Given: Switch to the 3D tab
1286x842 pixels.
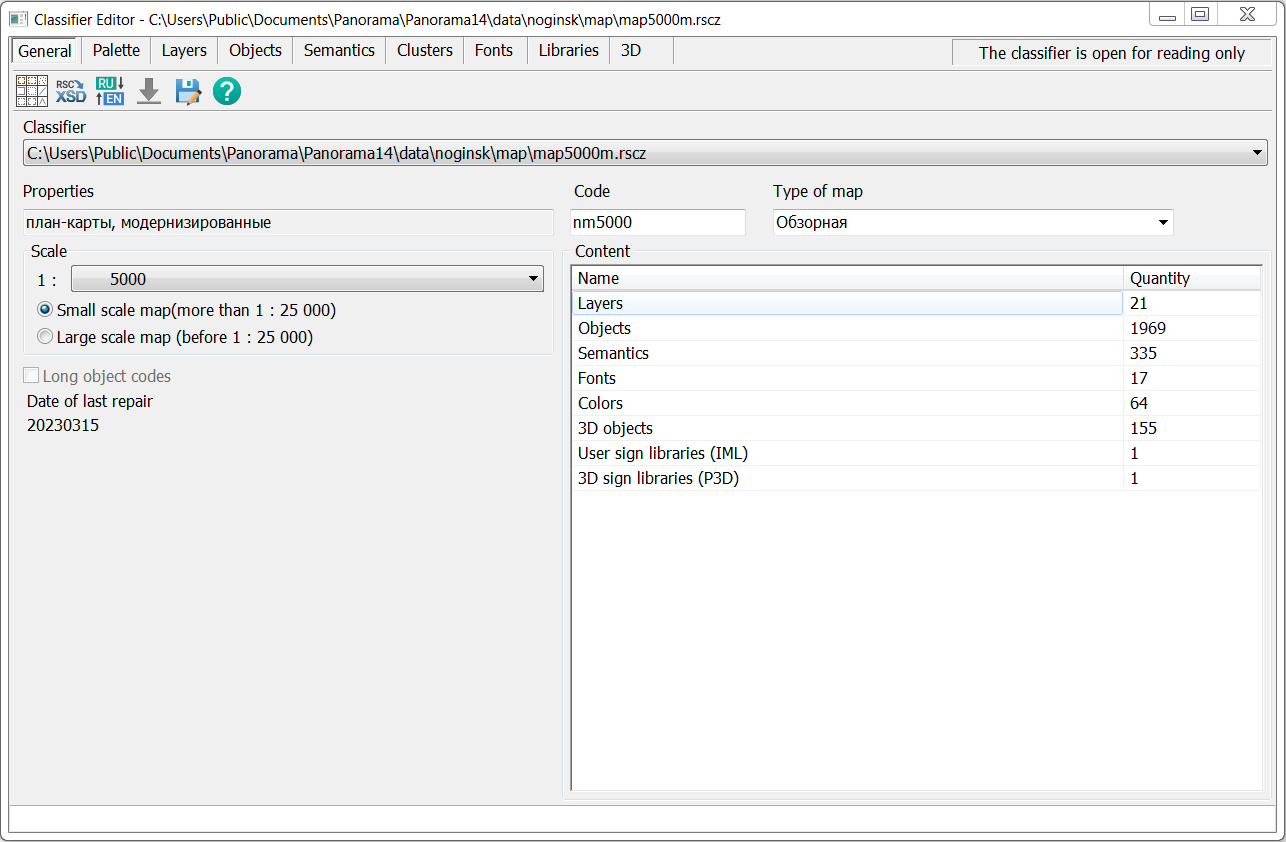Looking at the screenshot, I should point(631,50).
